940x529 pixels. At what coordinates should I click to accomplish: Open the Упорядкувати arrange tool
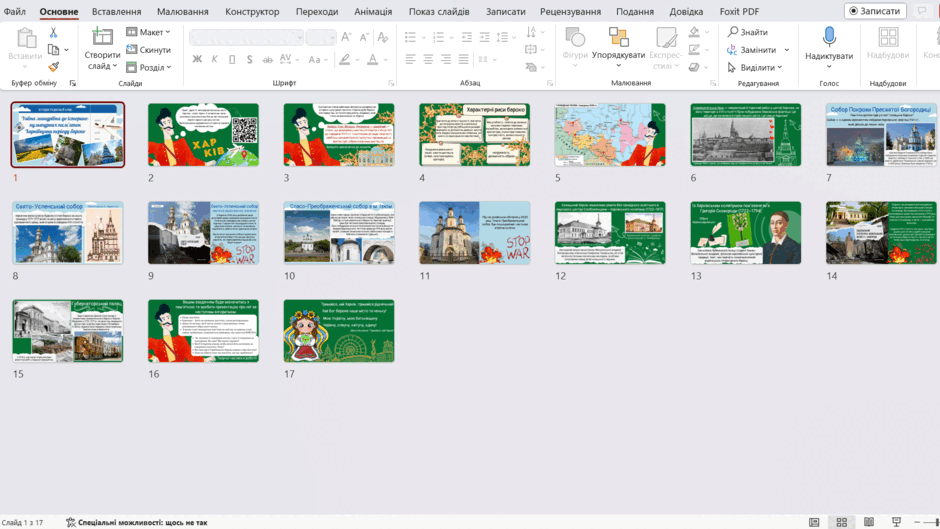pos(618,45)
